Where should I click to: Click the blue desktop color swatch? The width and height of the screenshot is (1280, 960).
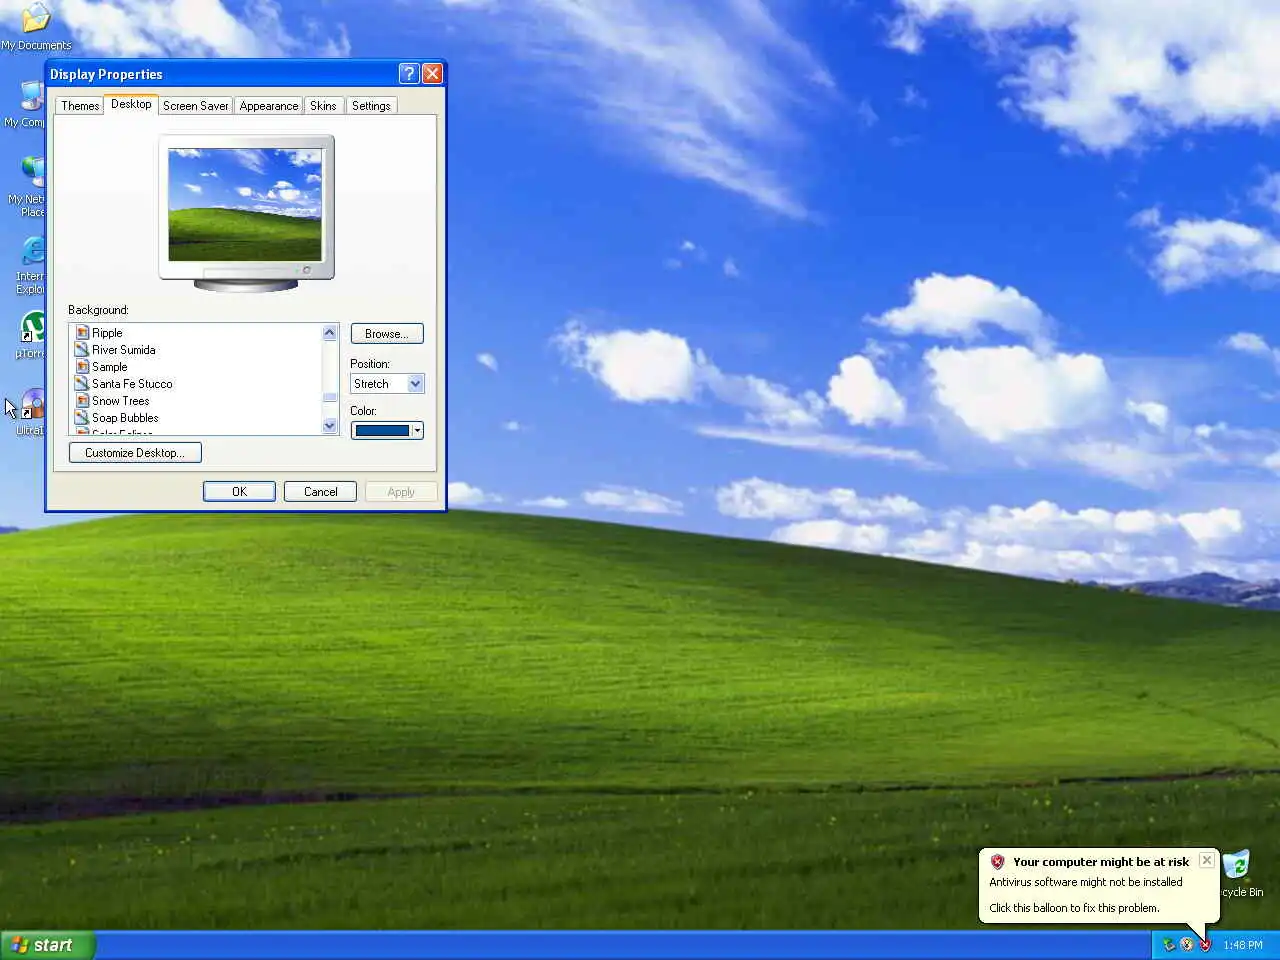(x=382, y=431)
